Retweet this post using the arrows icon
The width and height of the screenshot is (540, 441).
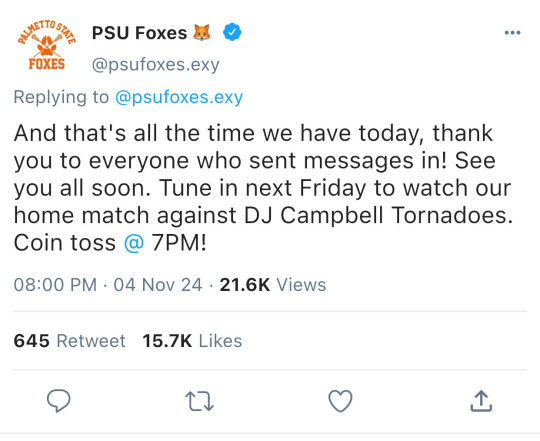click(x=199, y=401)
